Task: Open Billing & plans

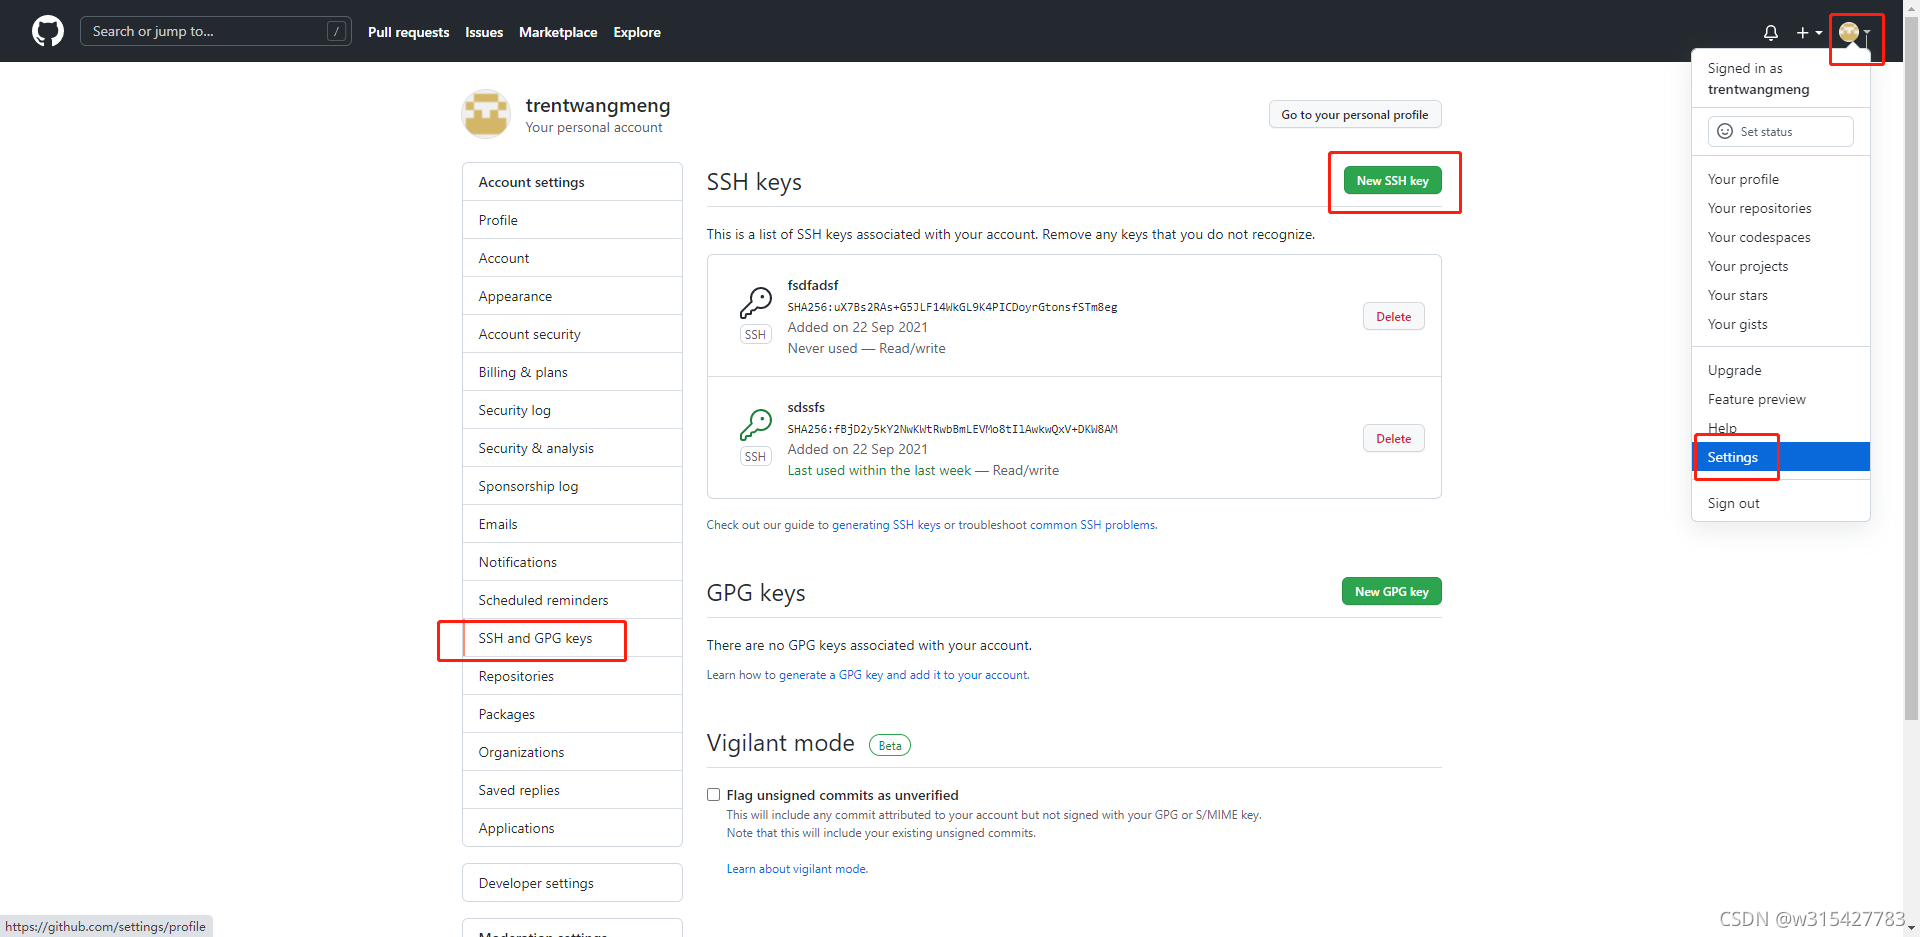Action: click(572, 372)
